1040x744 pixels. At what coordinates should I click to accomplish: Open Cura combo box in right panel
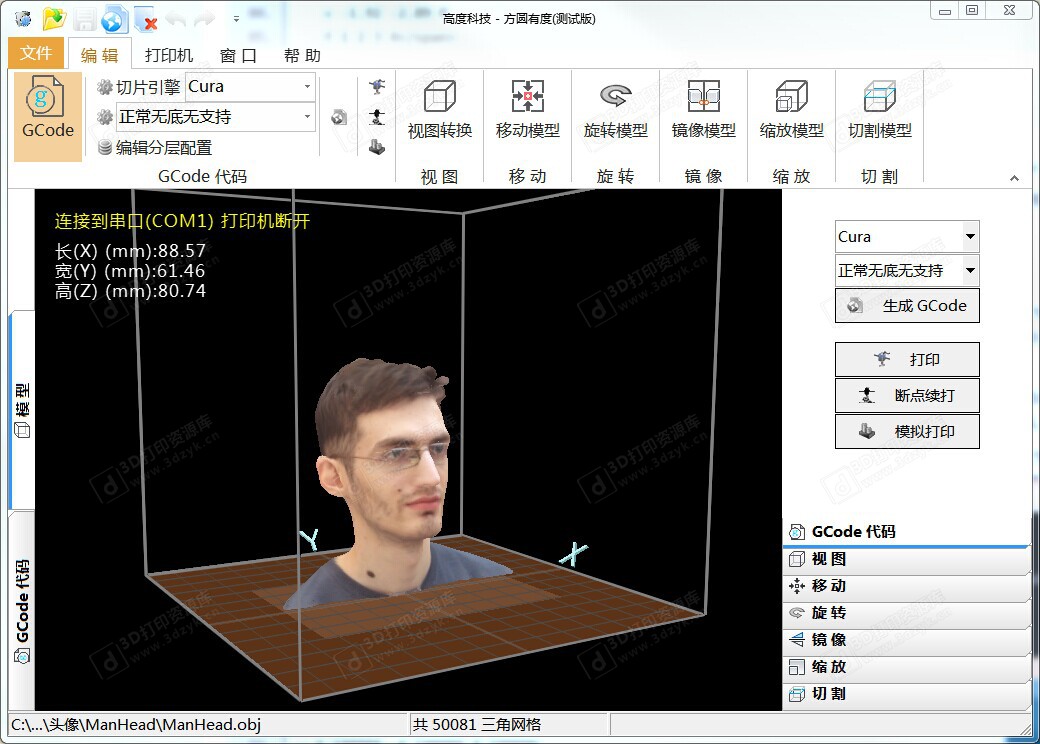coord(969,237)
